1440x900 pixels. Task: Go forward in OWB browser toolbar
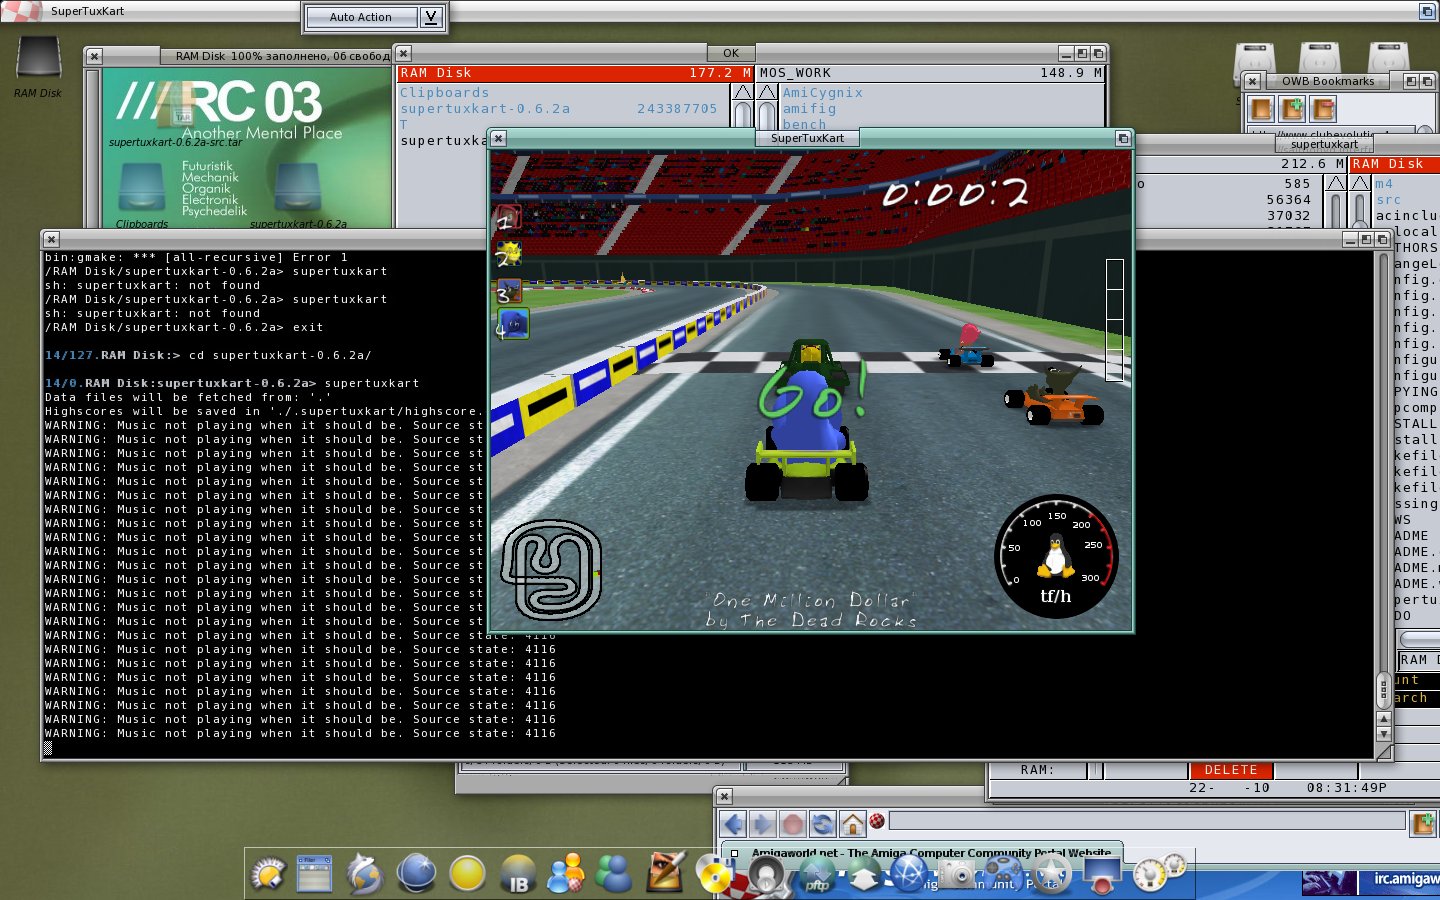coord(762,824)
